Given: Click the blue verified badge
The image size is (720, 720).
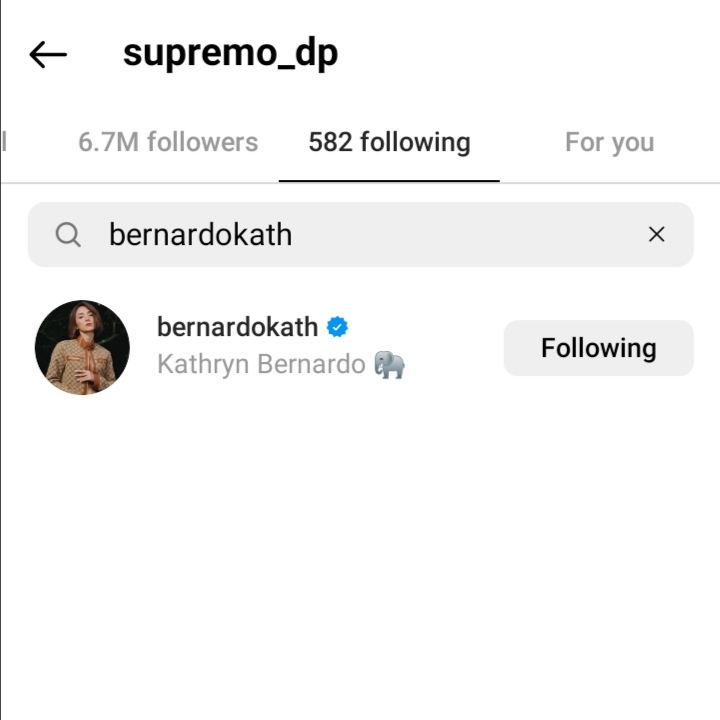Looking at the screenshot, I should coord(338,327).
